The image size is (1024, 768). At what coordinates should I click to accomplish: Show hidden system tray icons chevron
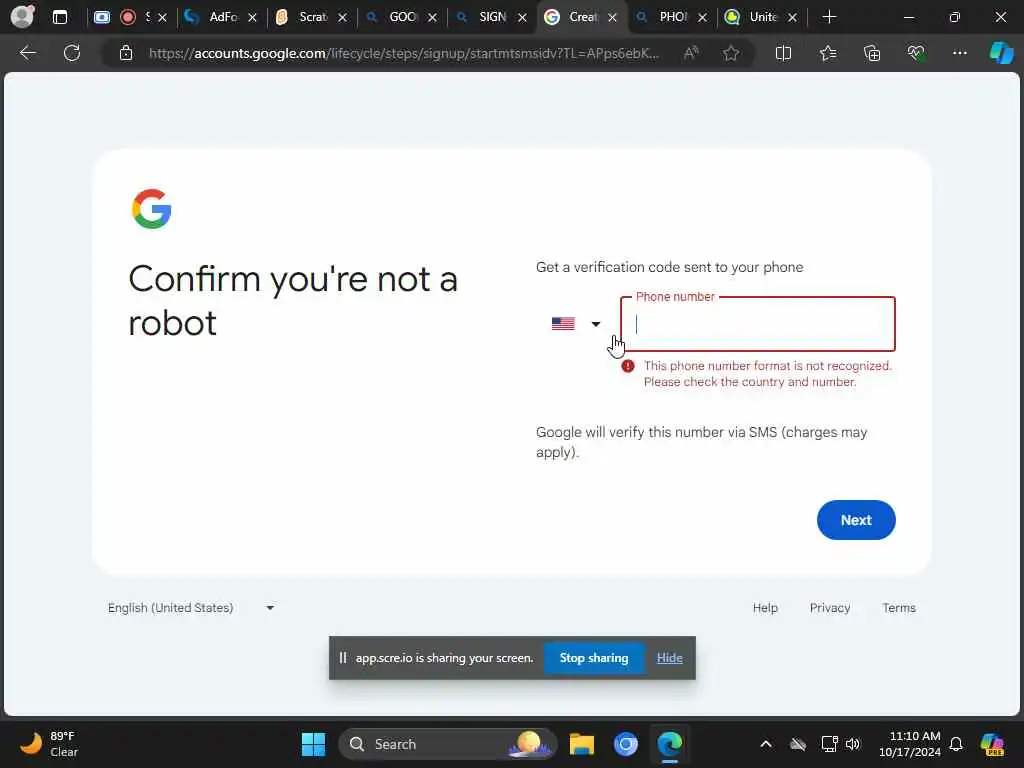coord(765,744)
